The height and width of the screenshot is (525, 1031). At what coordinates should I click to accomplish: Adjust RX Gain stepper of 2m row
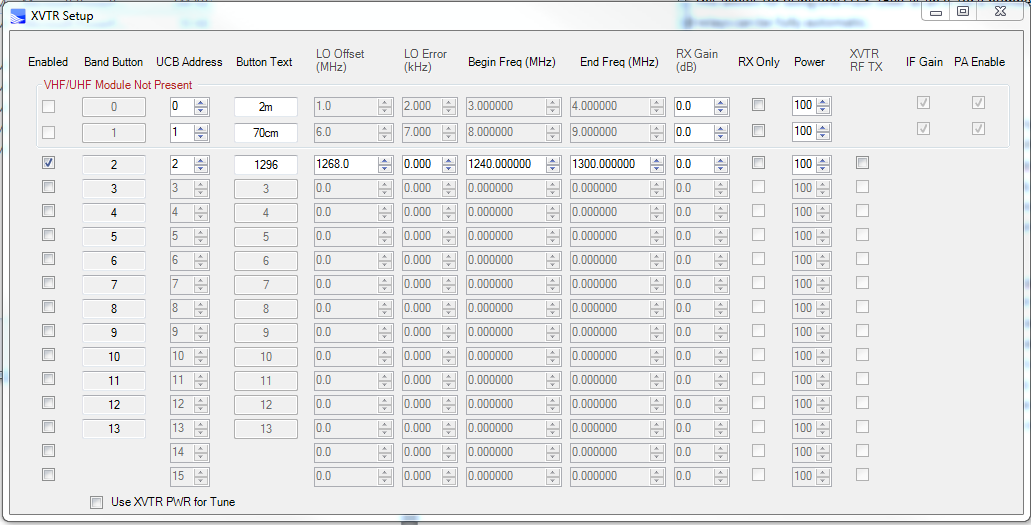(721, 107)
